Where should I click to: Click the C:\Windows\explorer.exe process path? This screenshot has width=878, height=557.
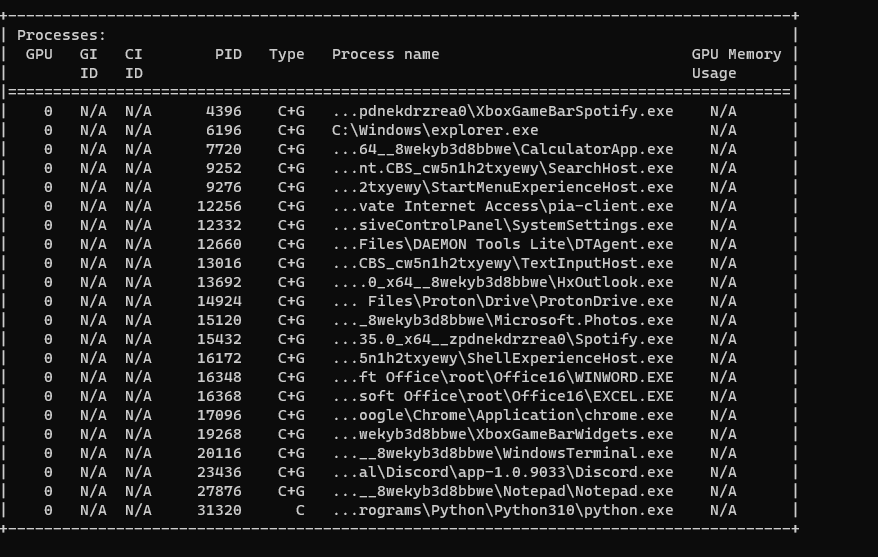point(435,130)
